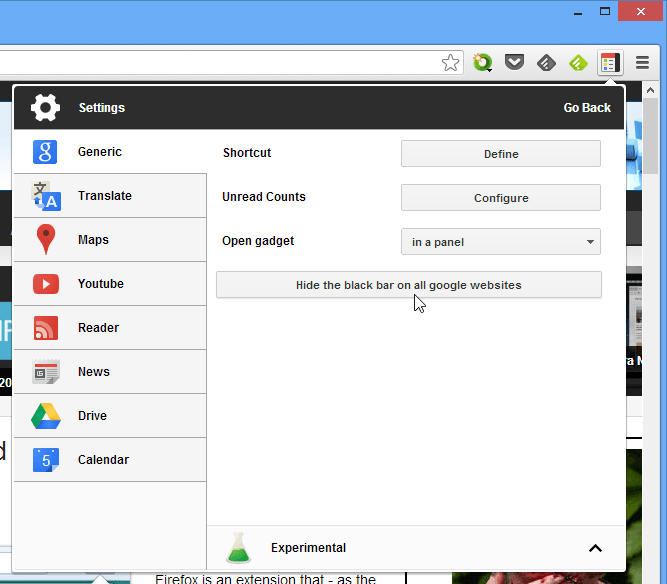Open the Translate settings tab
Screen dimensions: 667x584
pyautogui.click(x=110, y=196)
